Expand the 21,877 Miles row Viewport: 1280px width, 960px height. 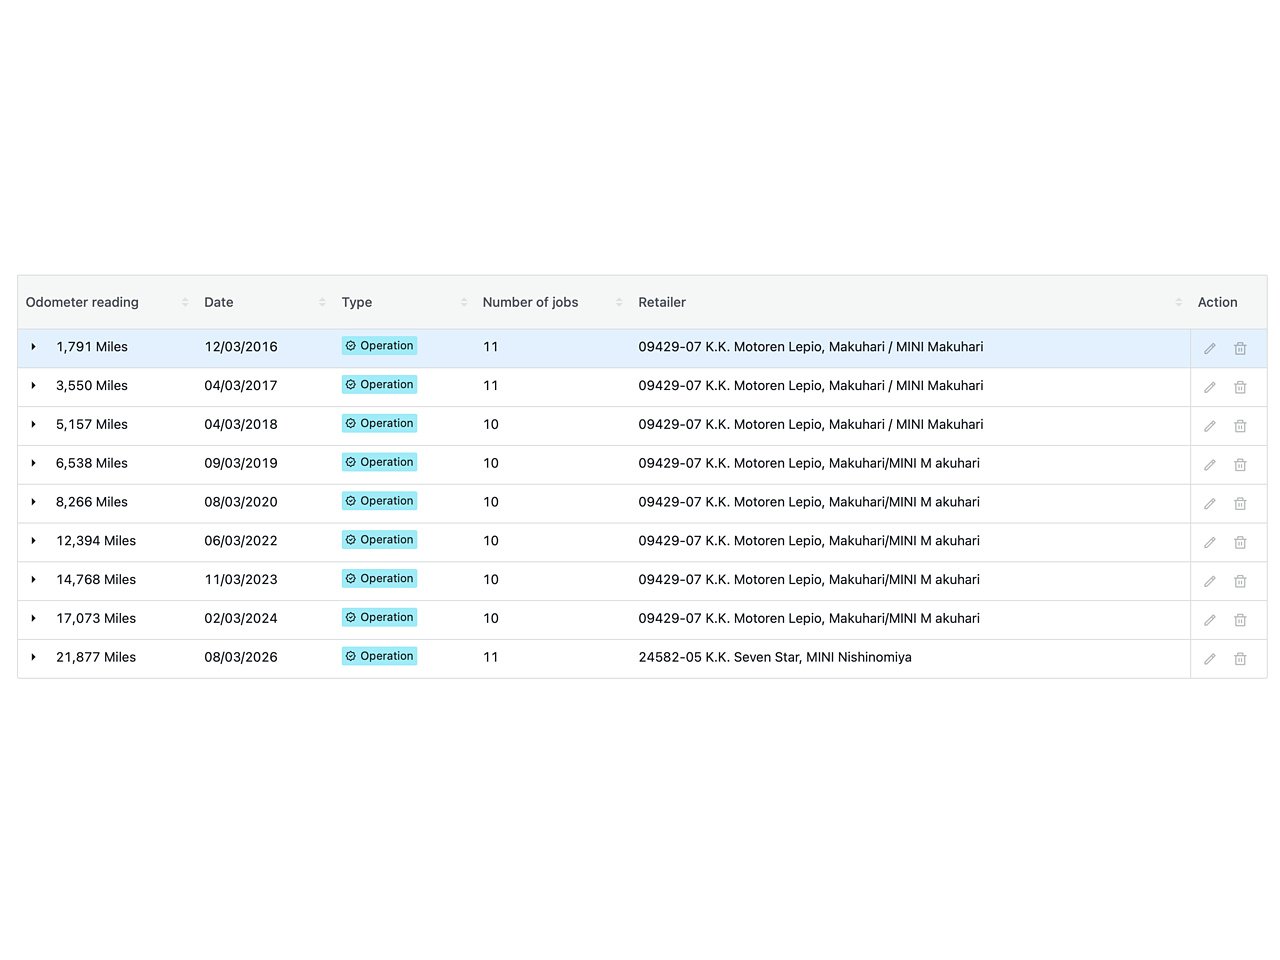(33, 657)
